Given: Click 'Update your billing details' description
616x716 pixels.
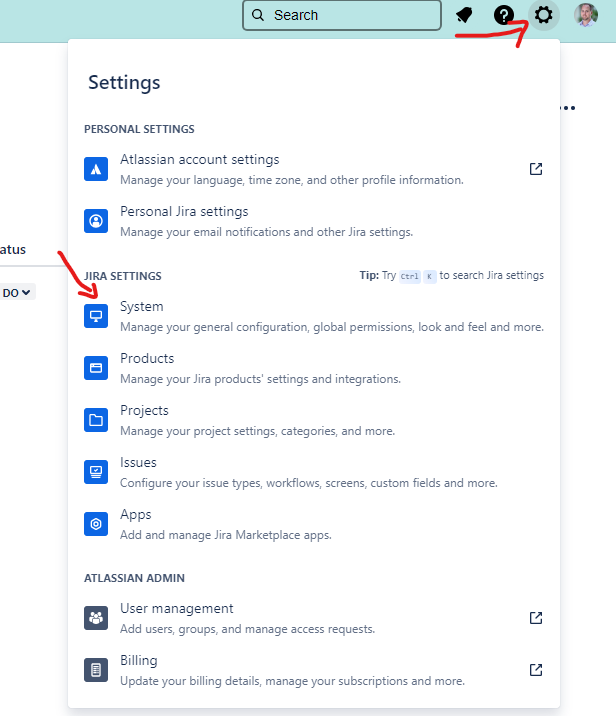Looking at the screenshot, I should (292, 682).
